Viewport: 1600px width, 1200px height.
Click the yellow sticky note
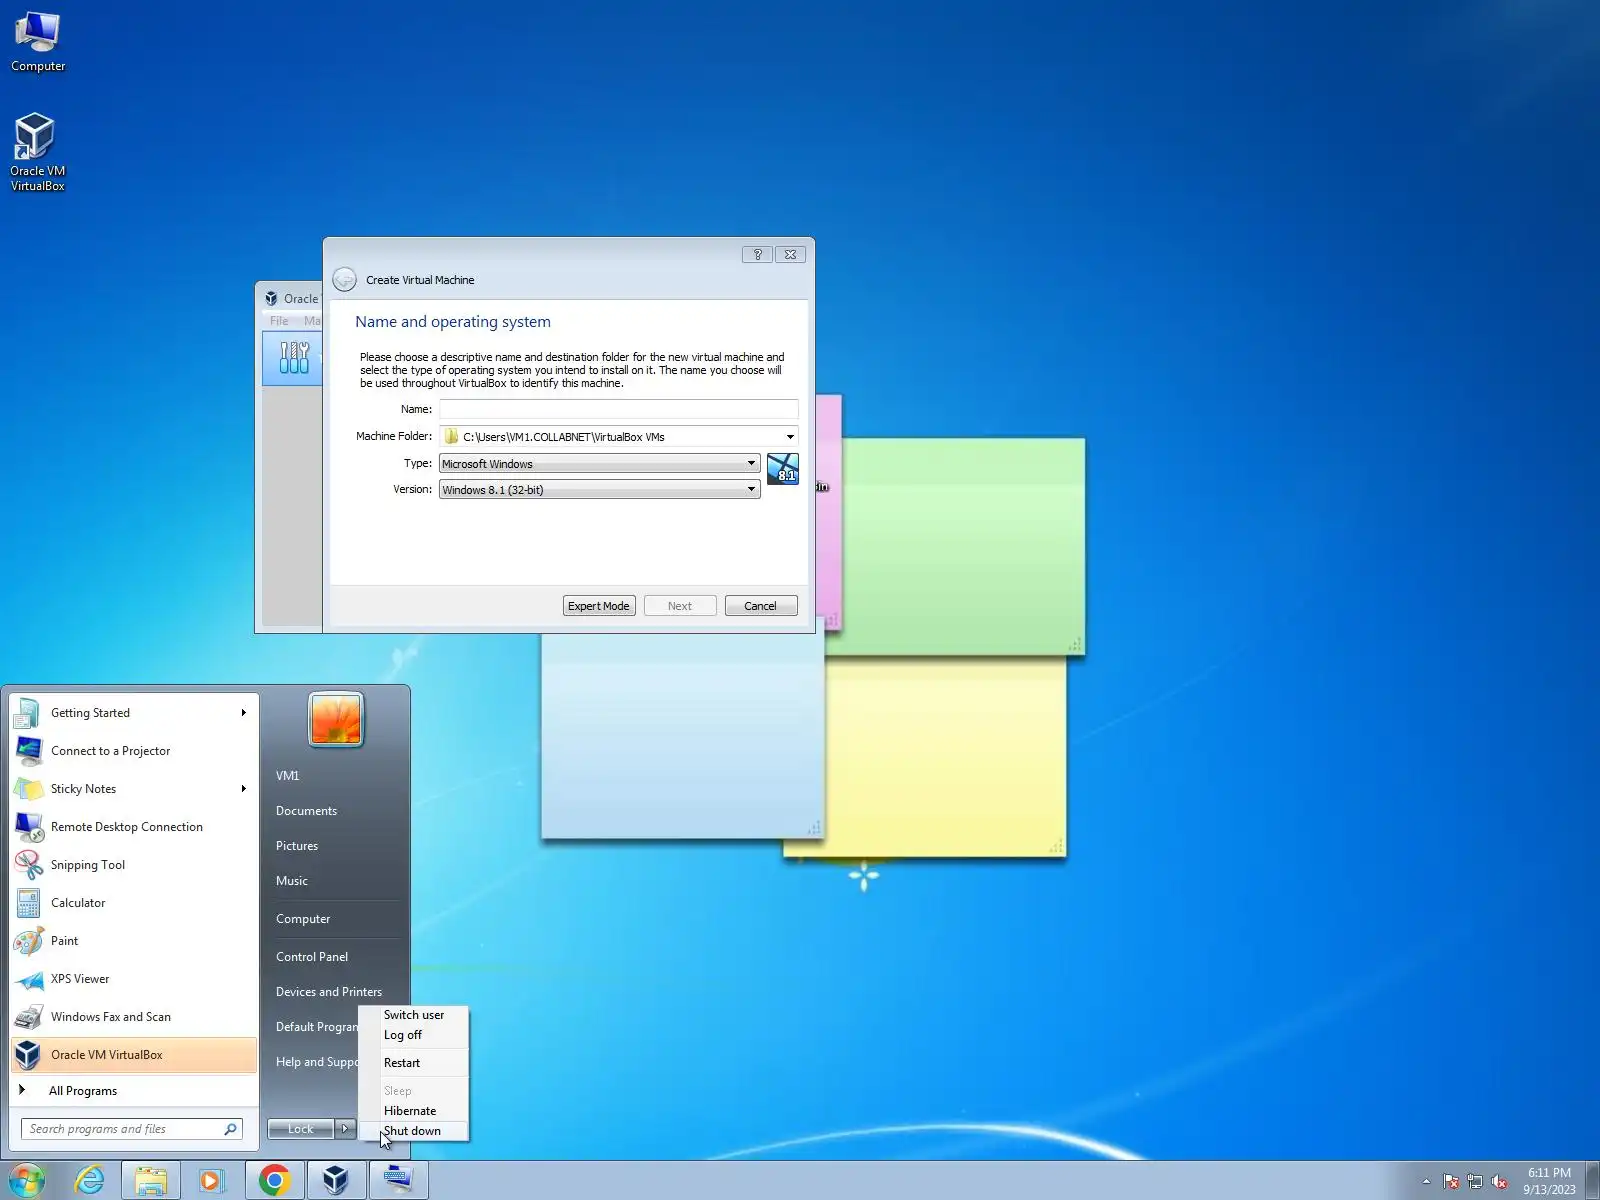click(x=945, y=756)
